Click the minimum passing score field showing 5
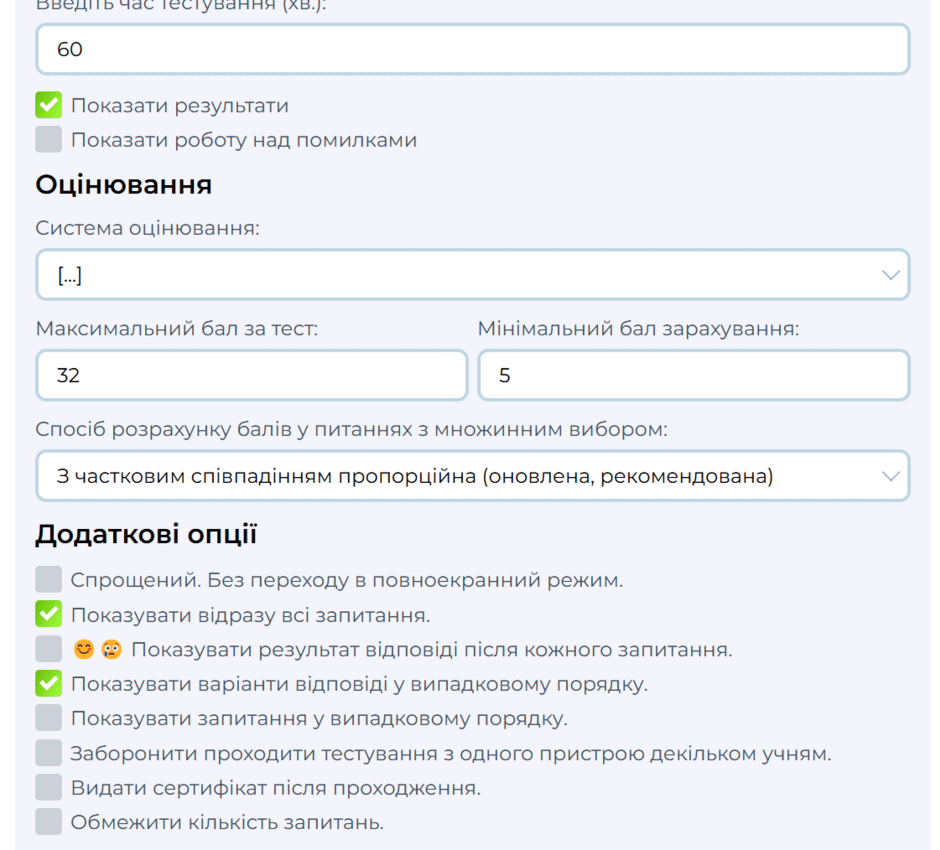 coord(694,375)
